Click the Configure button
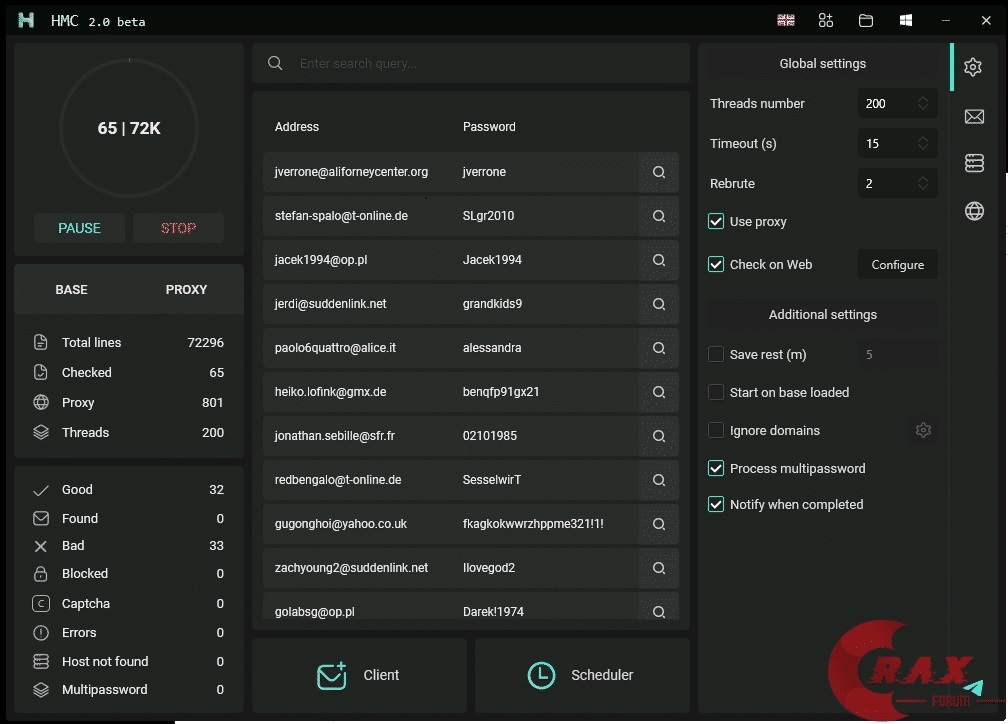This screenshot has width=1008, height=724. pyautogui.click(x=897, y=265)
